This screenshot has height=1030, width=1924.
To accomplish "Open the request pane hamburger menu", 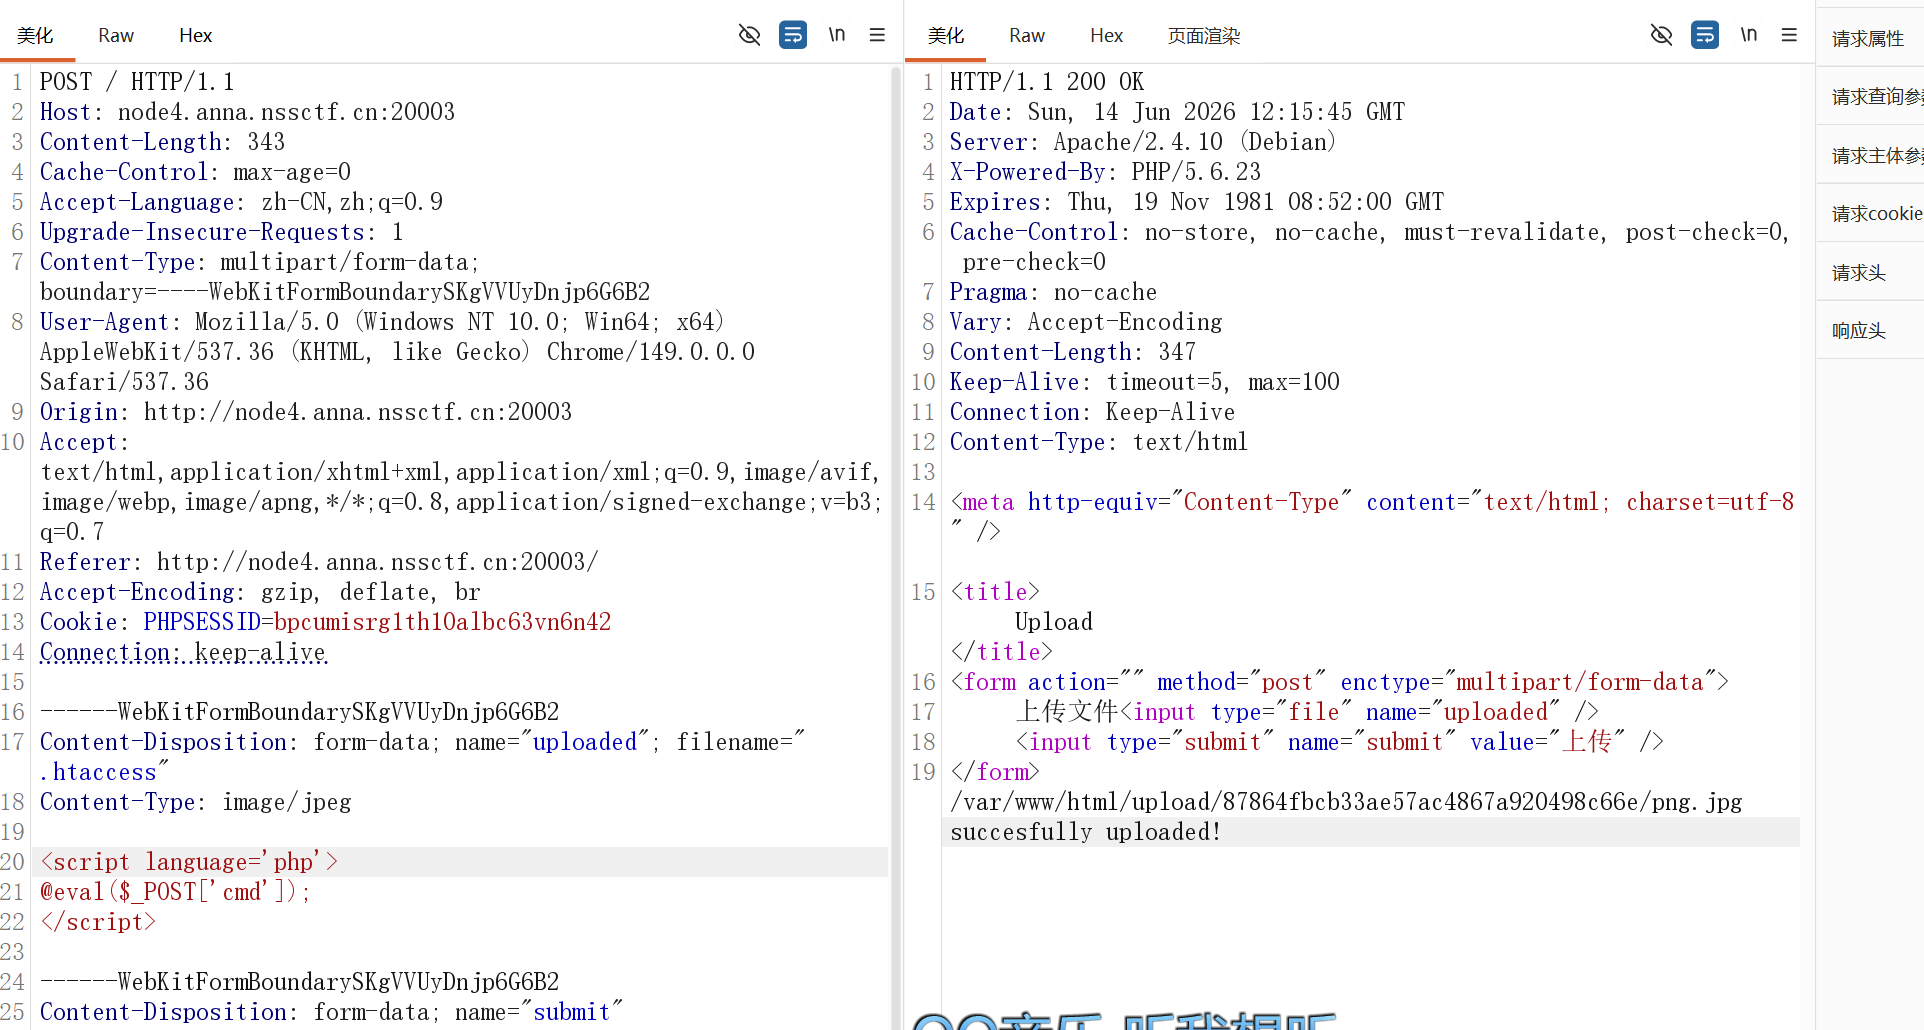I will [x=877, y=35].
